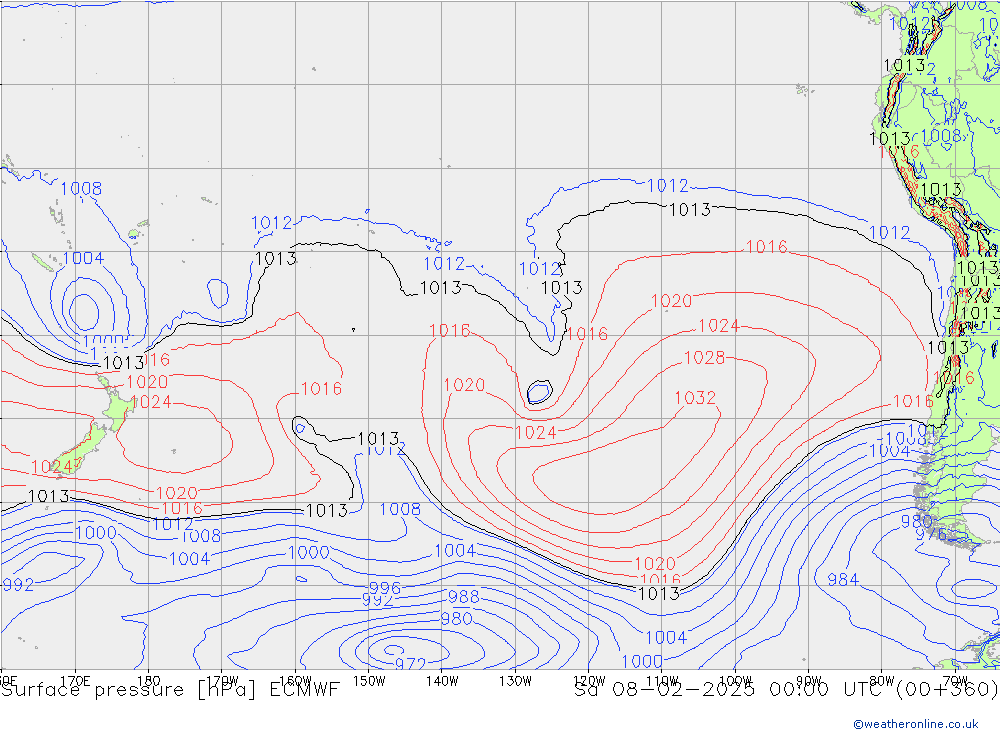This screenshot has width=1000, height=733.
Task: Click the 988 isobar label
Action: [463, 597]
